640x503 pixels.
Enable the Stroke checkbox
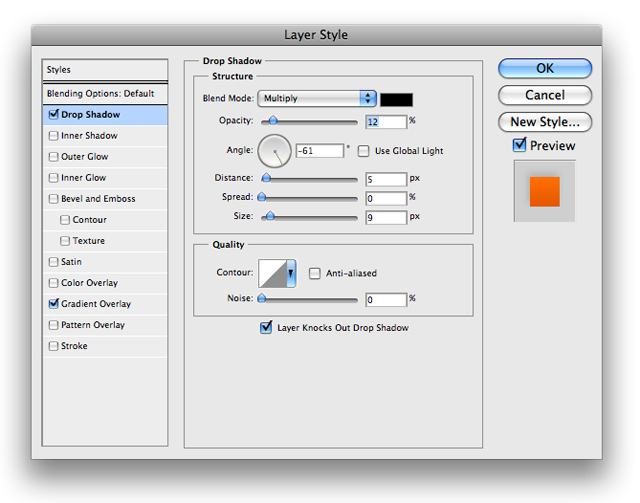click(53, 346)
